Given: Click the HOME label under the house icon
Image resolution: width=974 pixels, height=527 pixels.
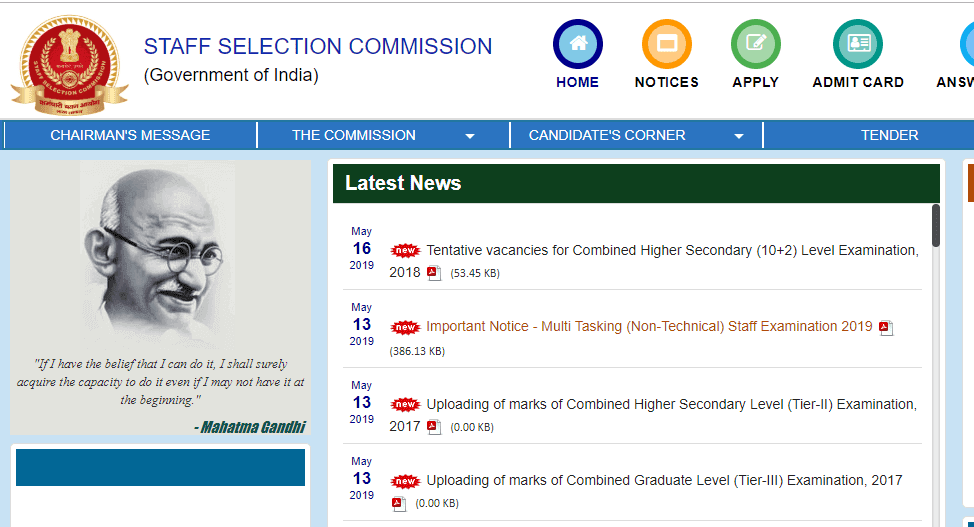Looking at the screenshot, I should pyautogui.click(x=578, y=82).
